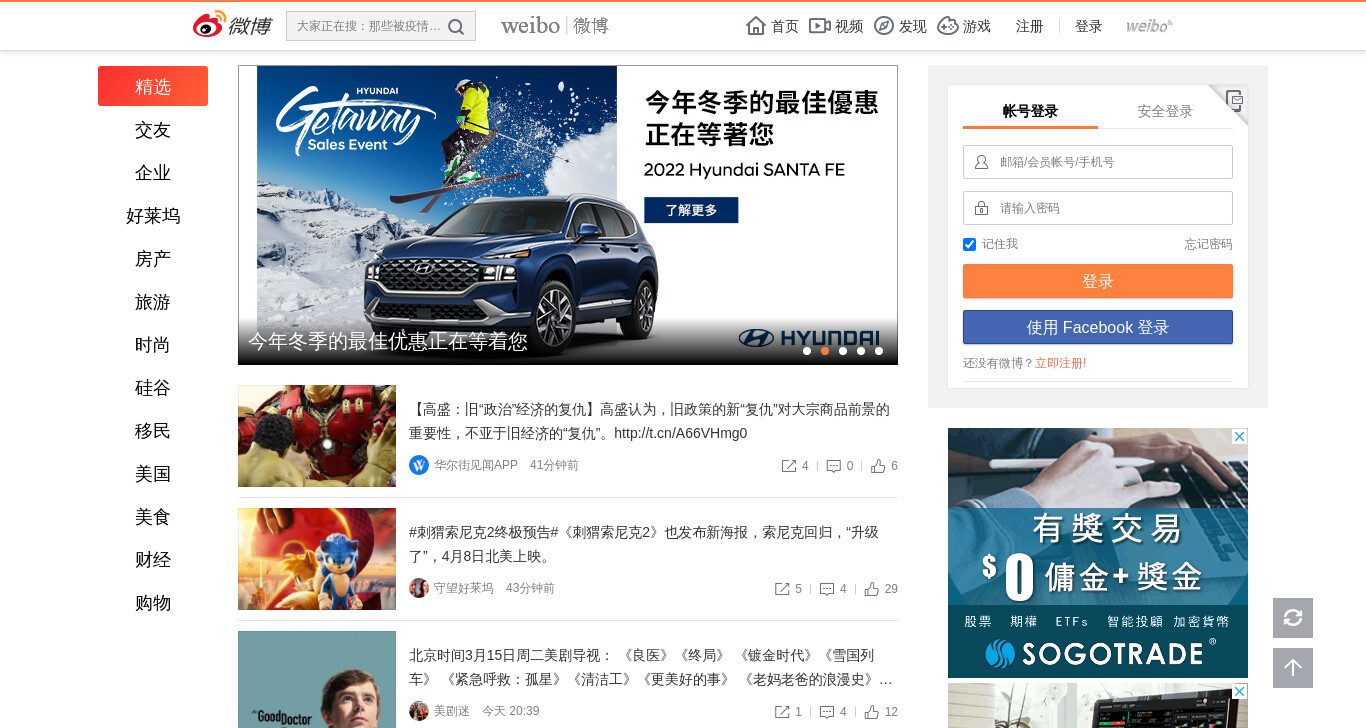Open the games (游戏) controller icon

tap(948, 26)
